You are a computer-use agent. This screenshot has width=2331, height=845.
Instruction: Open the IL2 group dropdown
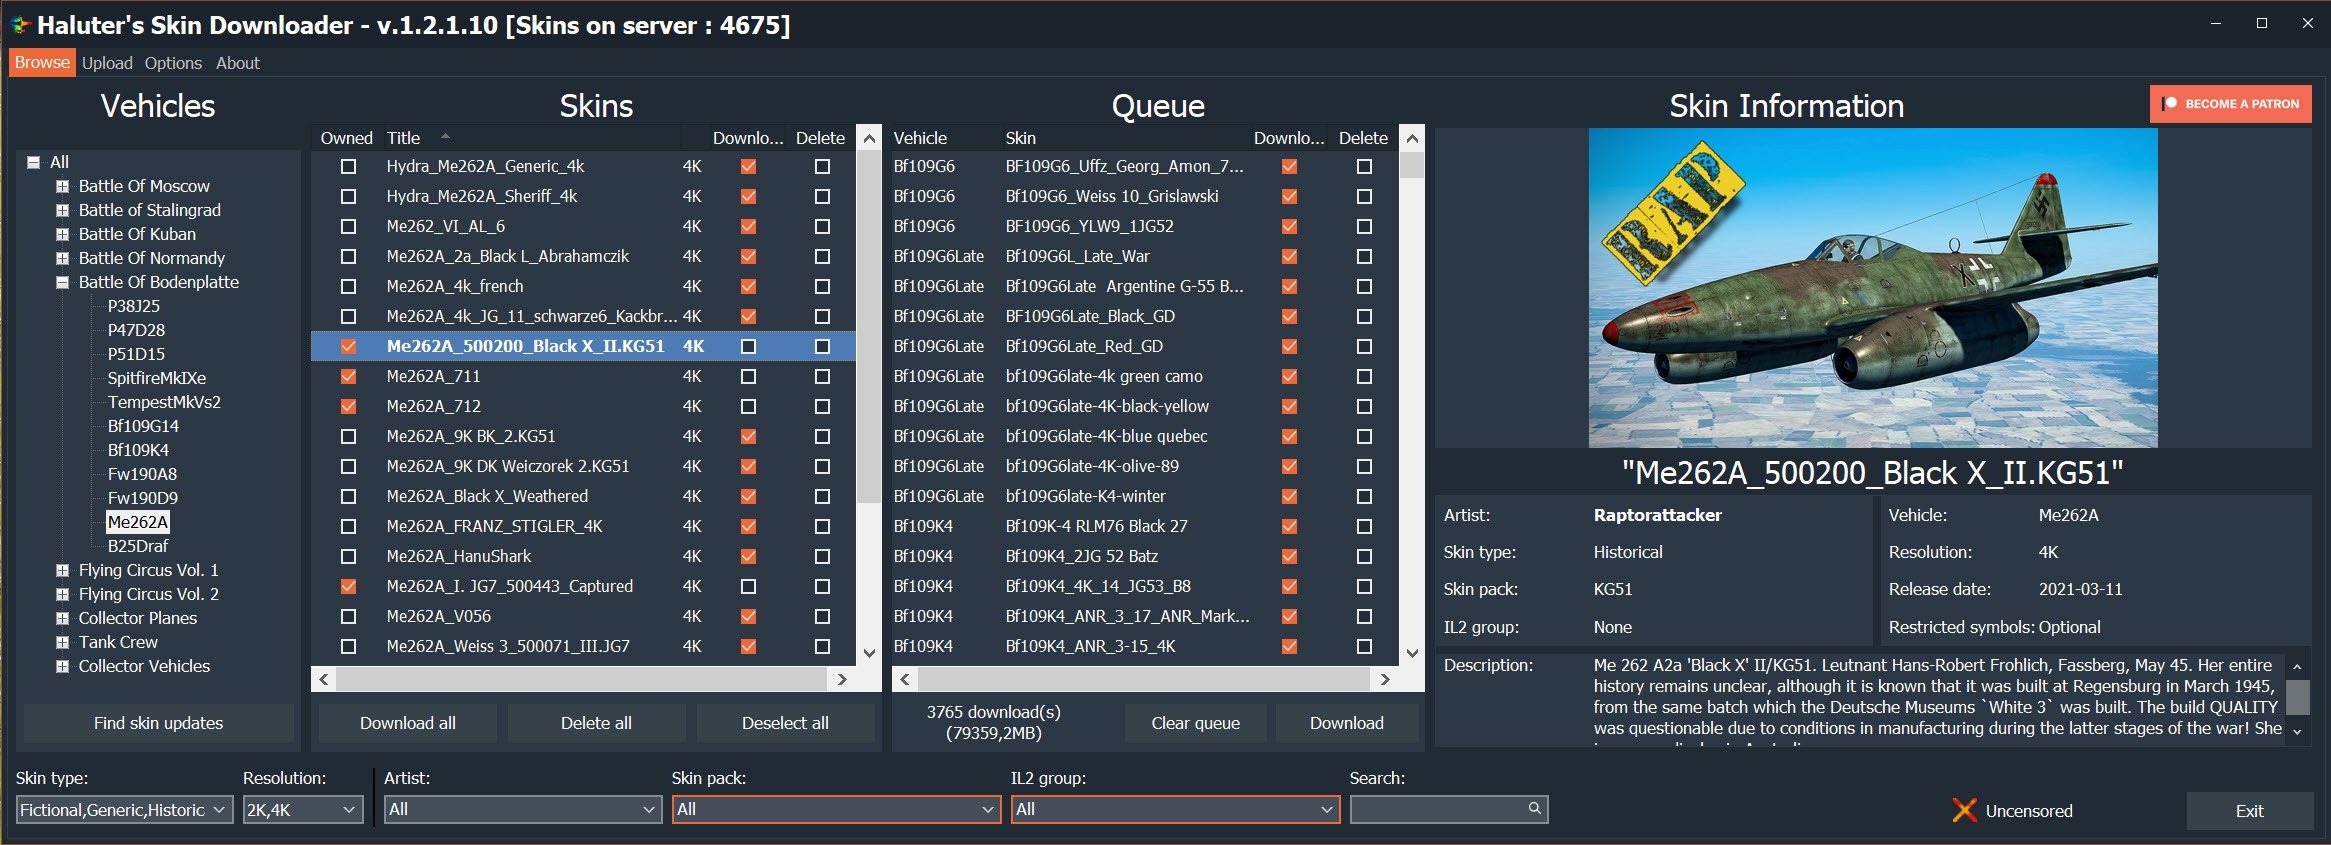point(1175,809)
